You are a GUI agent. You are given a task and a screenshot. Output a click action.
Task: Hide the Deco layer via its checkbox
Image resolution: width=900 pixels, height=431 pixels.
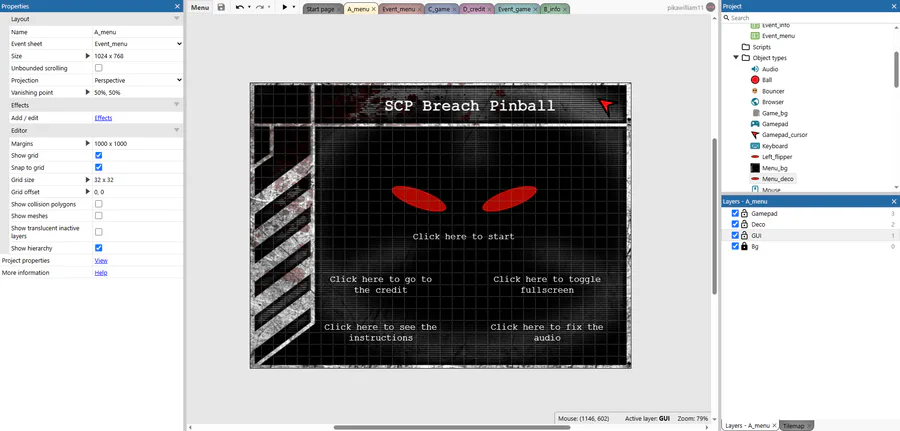(735, 224)
